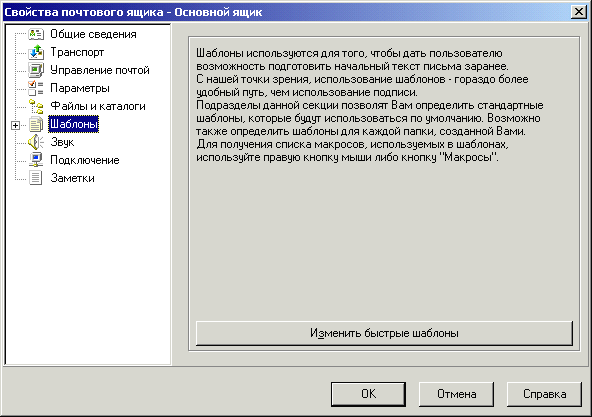Select Общие сведения in the tree
The width and height of the screenshot is (592, 417).
[93, 34]
